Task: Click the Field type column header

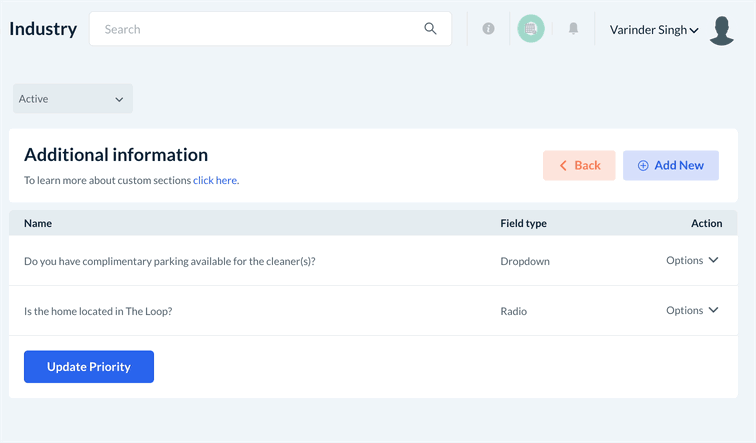Action: [x=523, y=223]
